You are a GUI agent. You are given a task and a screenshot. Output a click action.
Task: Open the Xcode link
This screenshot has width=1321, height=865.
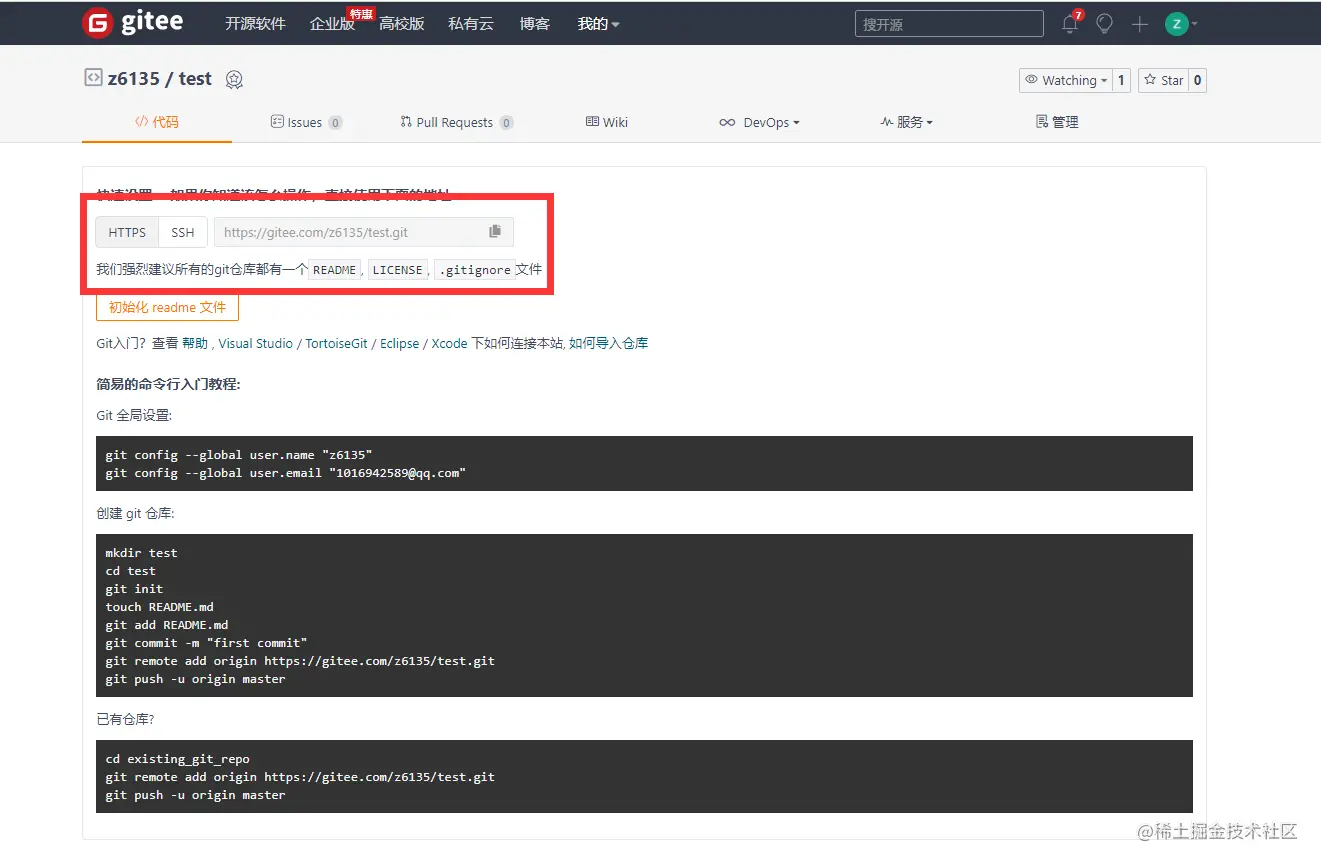450,343
